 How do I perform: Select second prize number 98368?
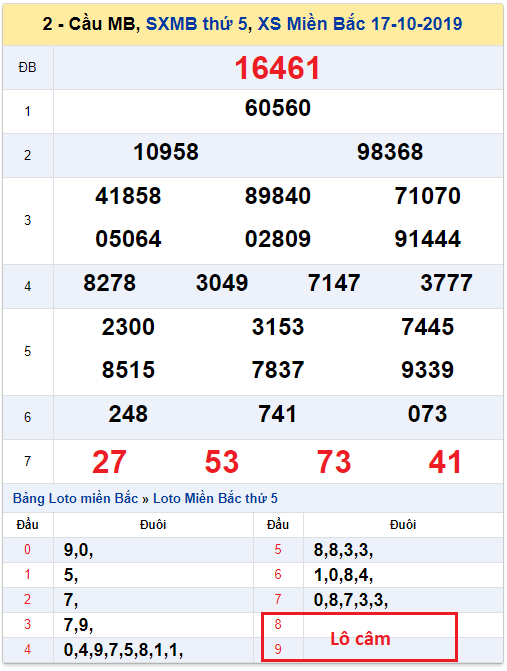tap(390, 152)
